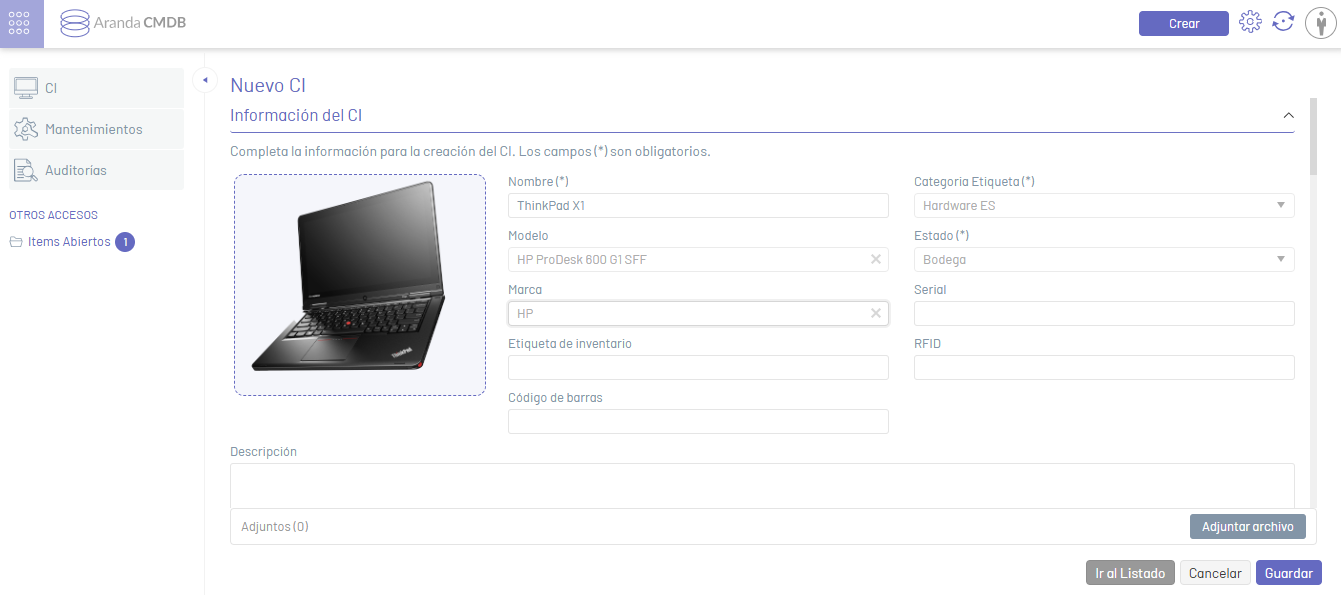Click the Aranda CMDB logo
This screenshot has width=1341, height=597.
coord(123,23)
